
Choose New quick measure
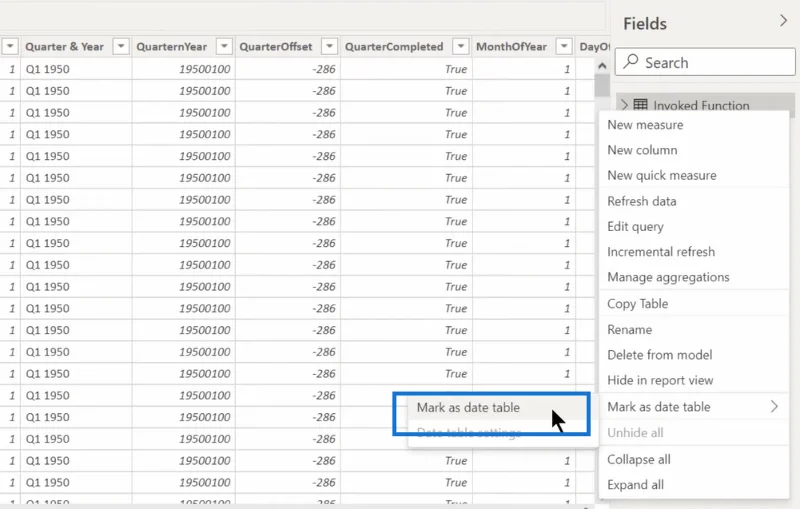(694, 175)
